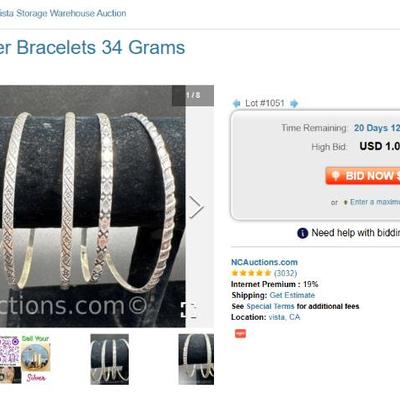400x400 pixels.
Task: Click the main bracelets photo
Action: pyautogui.click(x=93, y=206)
